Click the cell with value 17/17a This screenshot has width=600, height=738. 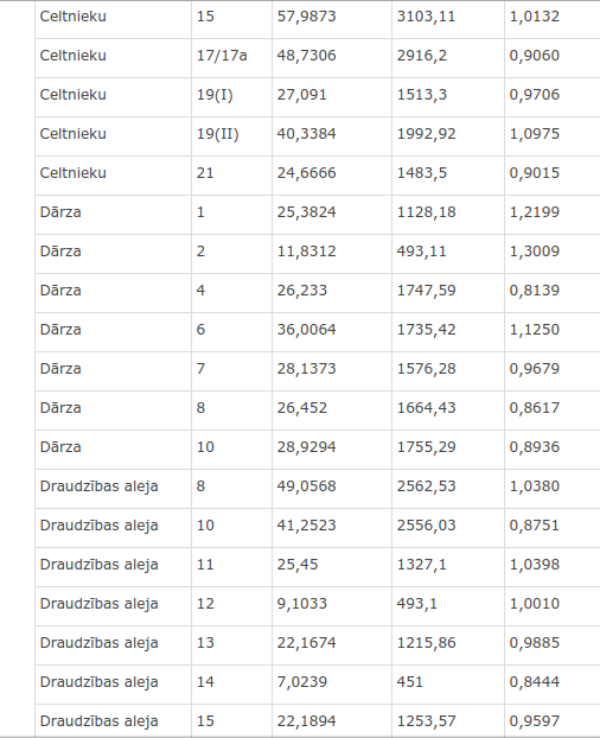coord(232,58)
